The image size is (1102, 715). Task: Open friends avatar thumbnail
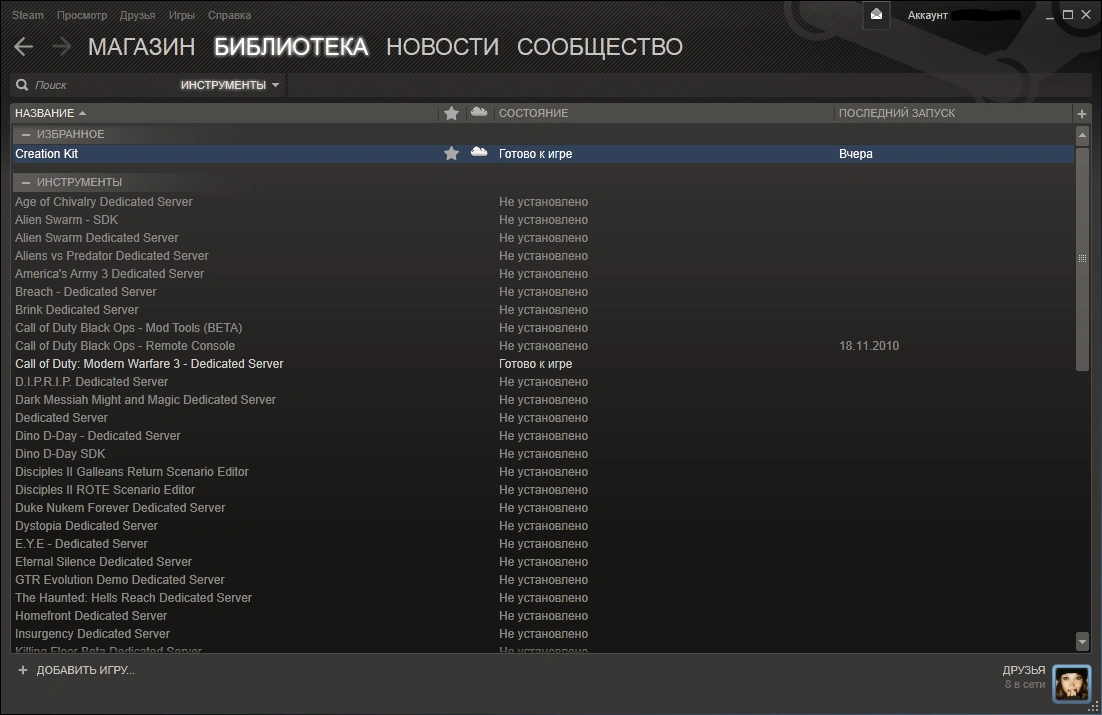coord(1072,683)
